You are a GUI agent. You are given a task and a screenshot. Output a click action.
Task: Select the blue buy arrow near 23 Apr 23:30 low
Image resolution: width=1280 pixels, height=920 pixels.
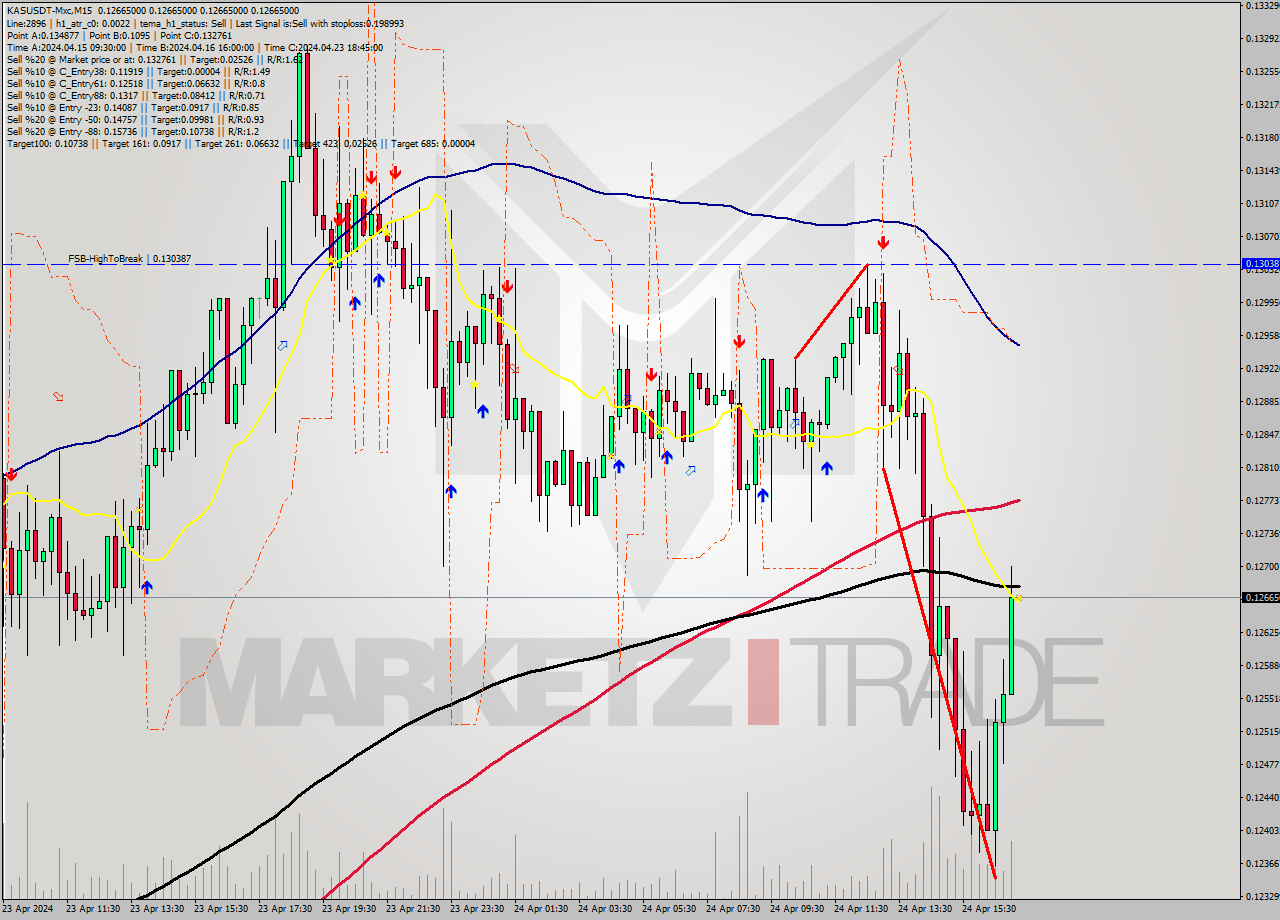click(x=451, y=491)
